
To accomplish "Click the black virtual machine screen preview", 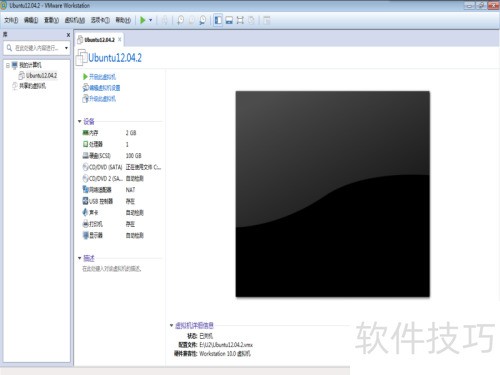I will tap(333, 194).
